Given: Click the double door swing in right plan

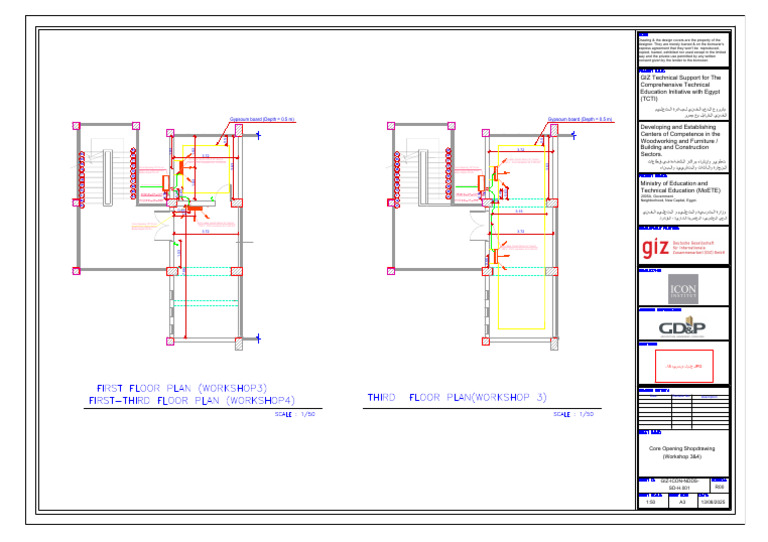Looking at the screenshot, I should [479, 226].
